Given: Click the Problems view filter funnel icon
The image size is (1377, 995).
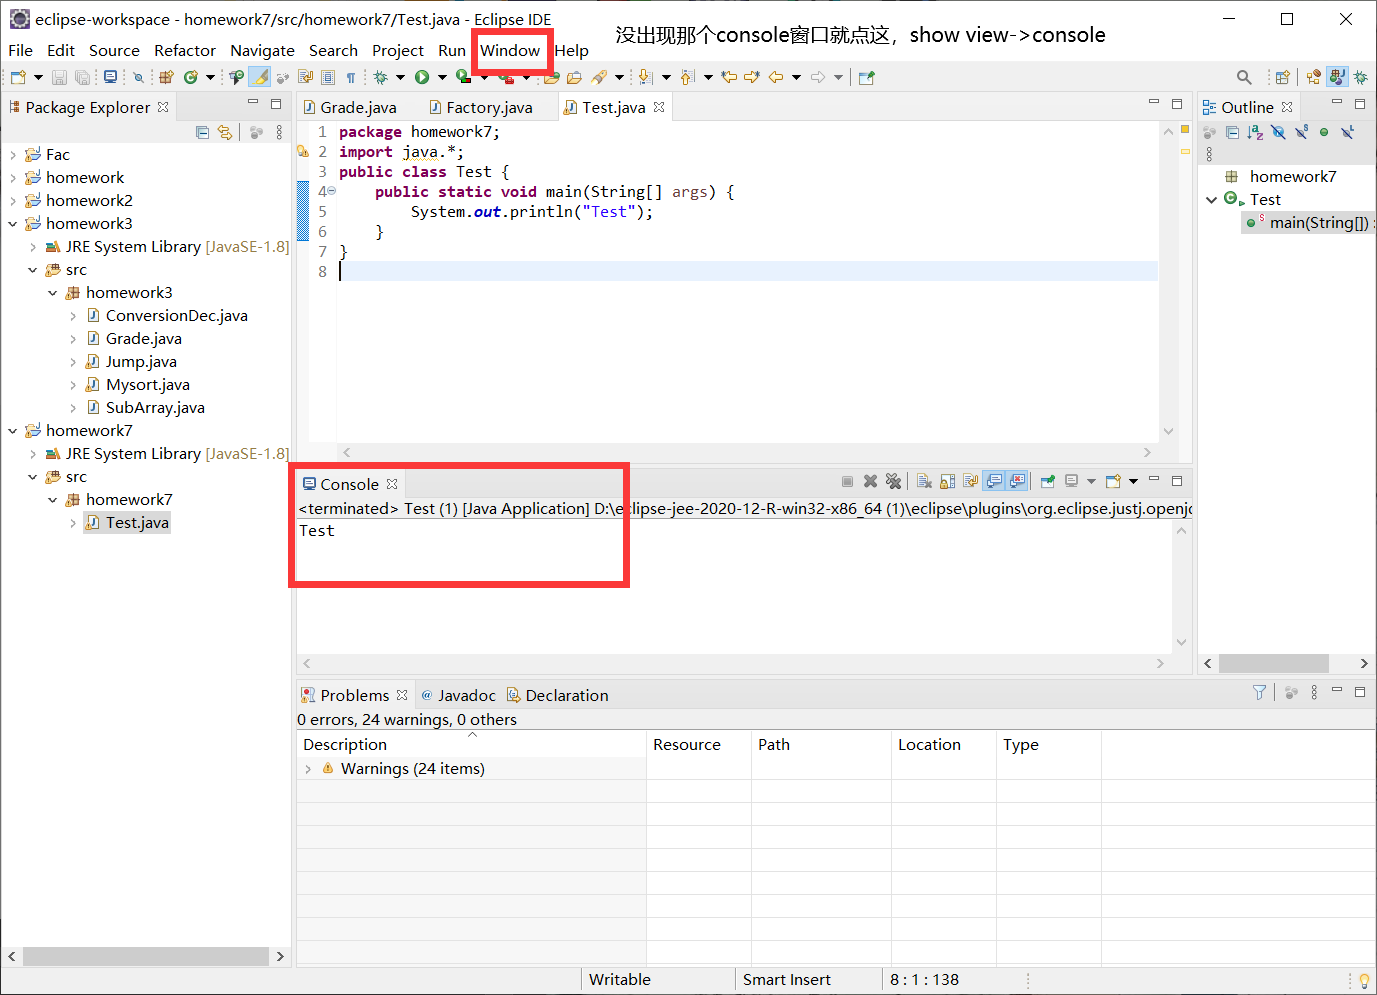Looking at the screenshot, I should coord(1260,692).
